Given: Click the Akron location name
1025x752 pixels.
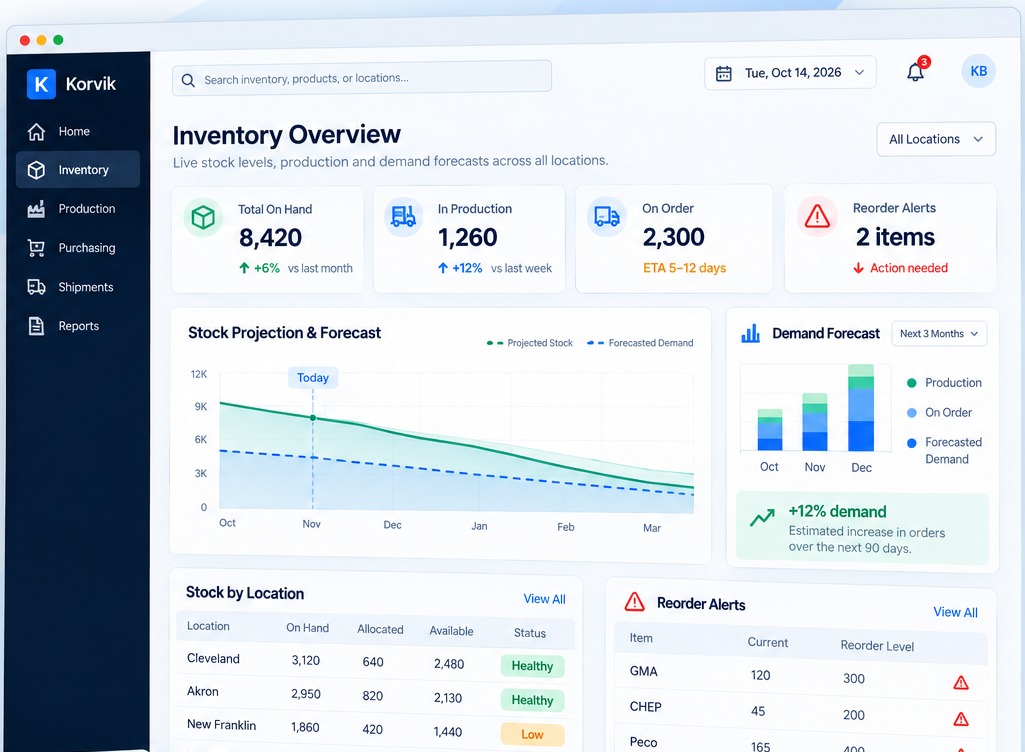Looking at the screenshot, I should 203,691.
